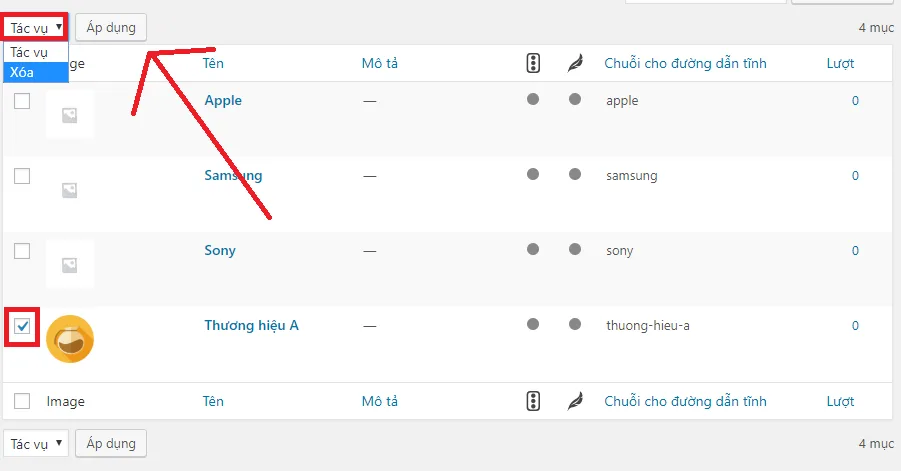Choose Xóa from the dropdown list
The height and width of the screenshot is (471, 901).
(x=36, y=72)
